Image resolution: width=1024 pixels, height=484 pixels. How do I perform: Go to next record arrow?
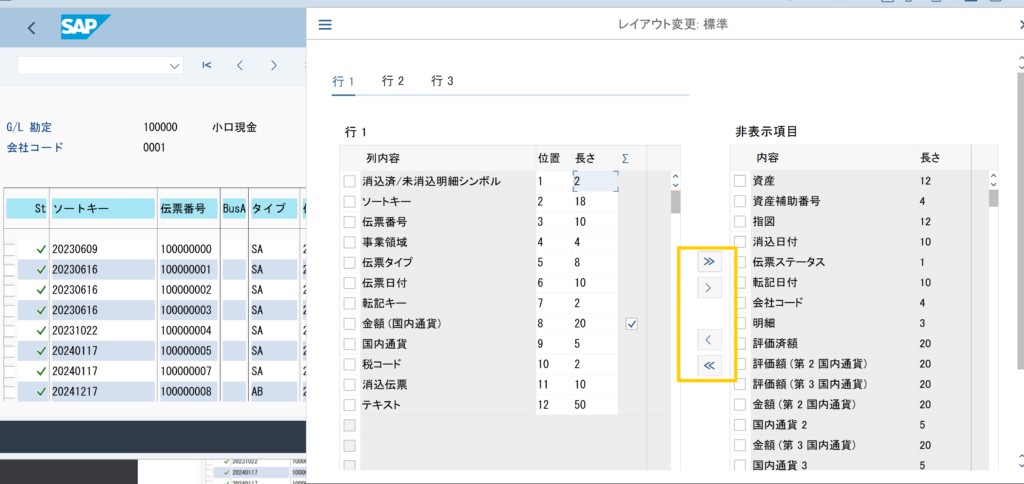point(273,65)
